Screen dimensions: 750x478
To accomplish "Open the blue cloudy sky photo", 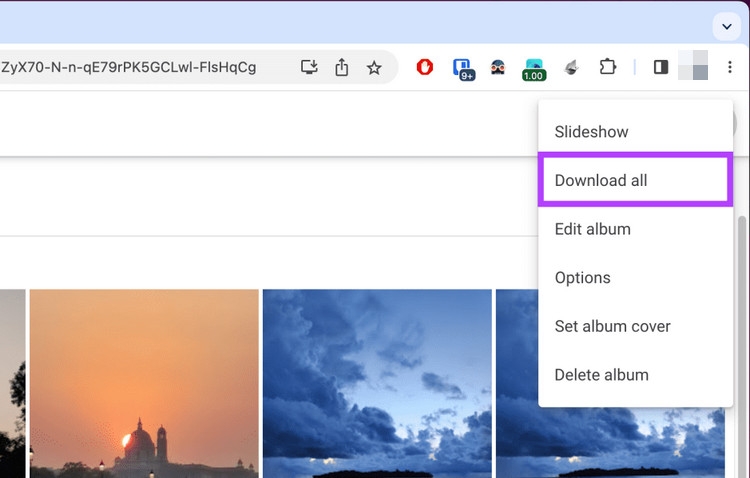I will [x=377, y=383].
